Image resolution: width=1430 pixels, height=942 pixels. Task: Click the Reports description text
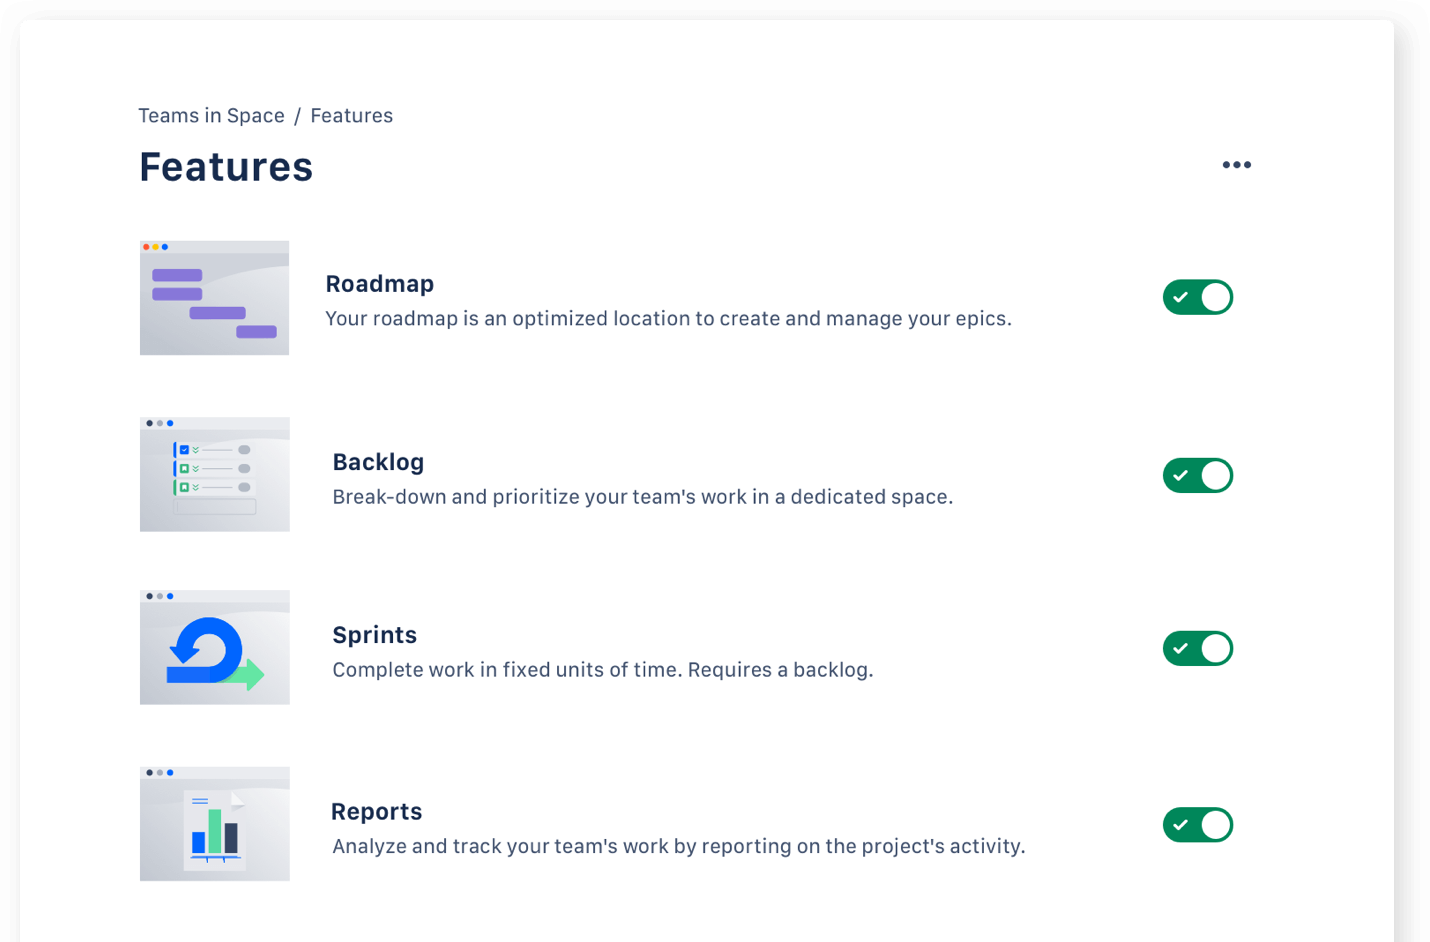678,847
